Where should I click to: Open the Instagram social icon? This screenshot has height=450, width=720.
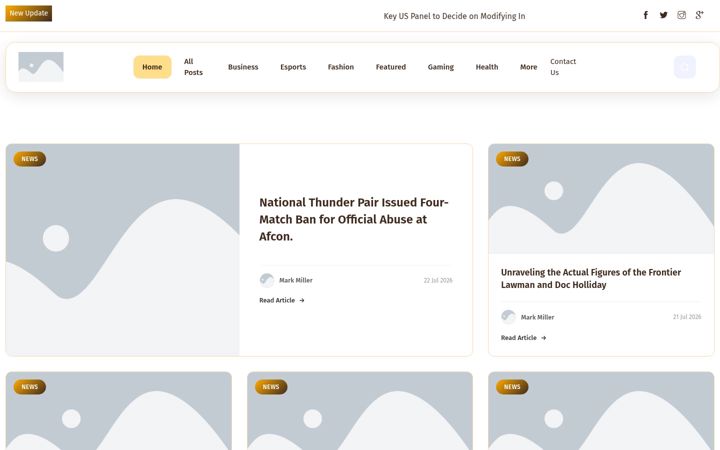pyautogui.click(x=681, y=15)
